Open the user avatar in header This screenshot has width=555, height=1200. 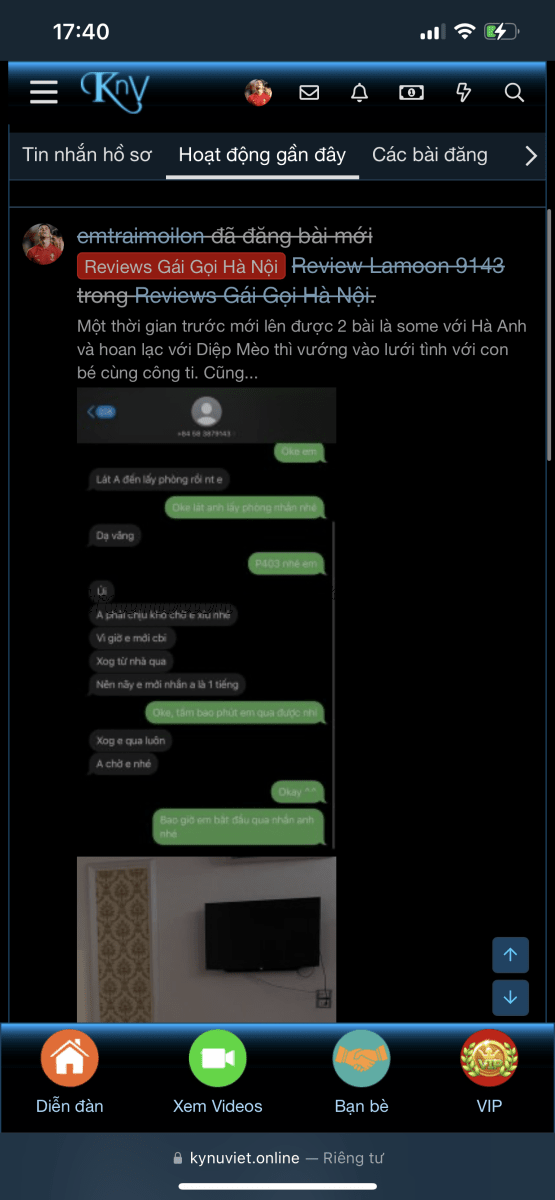[258, 92]
